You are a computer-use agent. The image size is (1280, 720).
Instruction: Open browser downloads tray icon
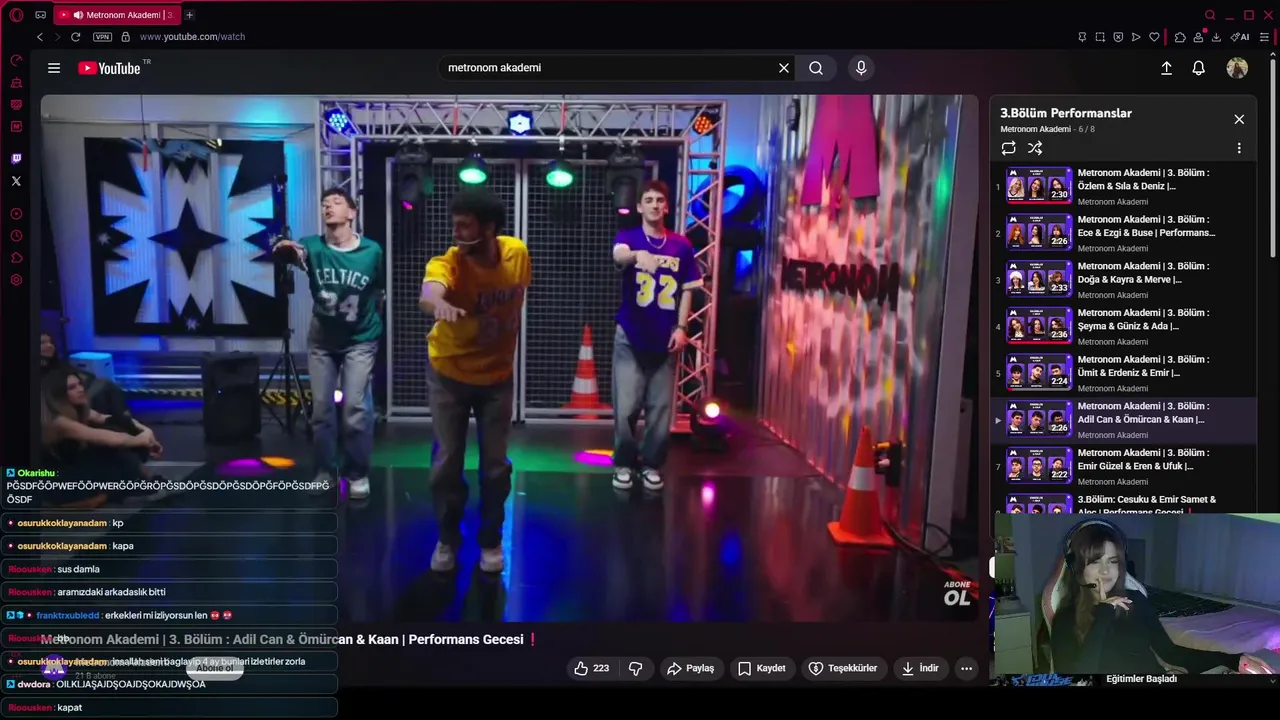[1216, 37]
